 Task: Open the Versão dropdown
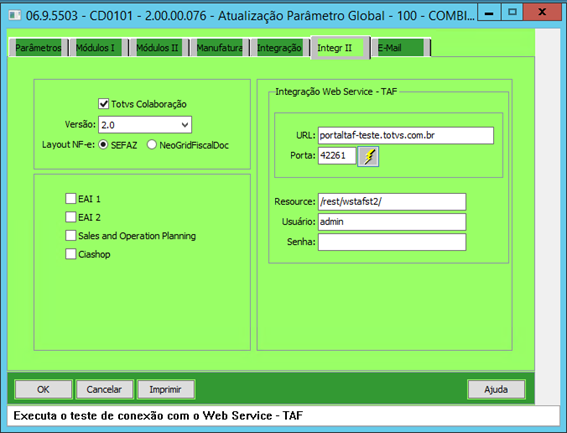pos(145,125)
